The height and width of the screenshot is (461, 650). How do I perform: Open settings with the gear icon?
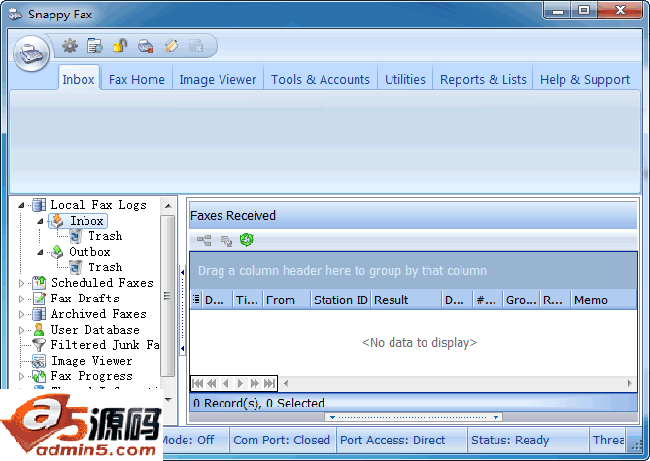point(70,46)
